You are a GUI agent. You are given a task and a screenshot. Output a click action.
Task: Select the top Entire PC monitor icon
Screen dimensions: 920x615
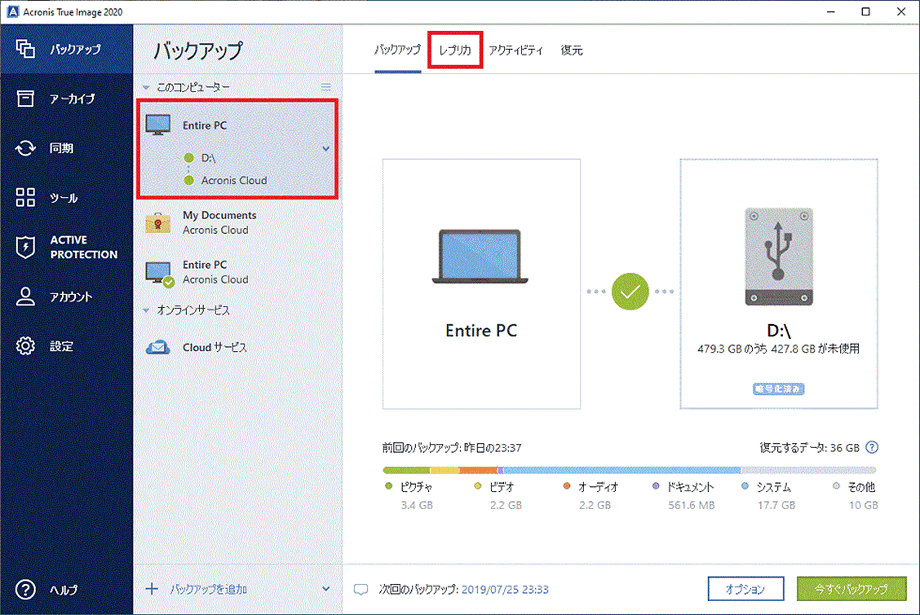(x=158, y=125)
